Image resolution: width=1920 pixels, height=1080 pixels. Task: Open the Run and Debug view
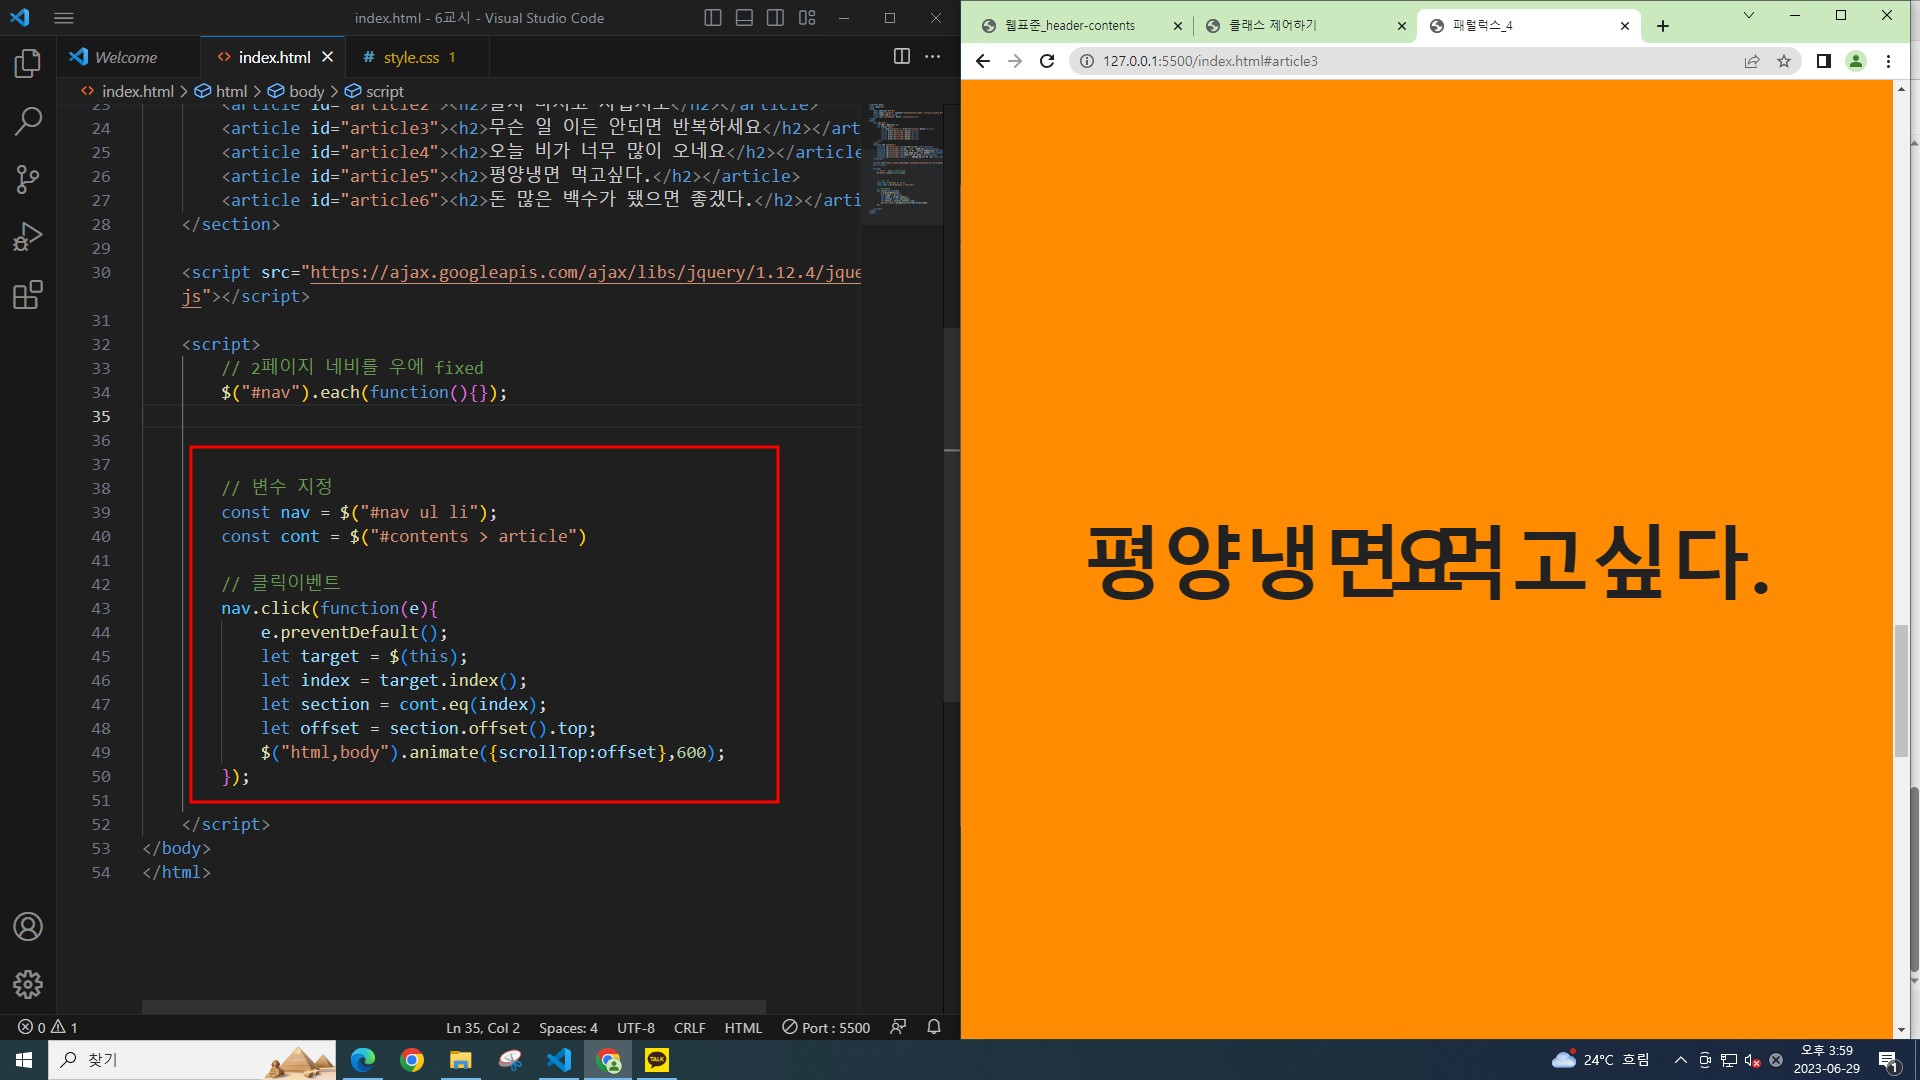coord(28,237)
